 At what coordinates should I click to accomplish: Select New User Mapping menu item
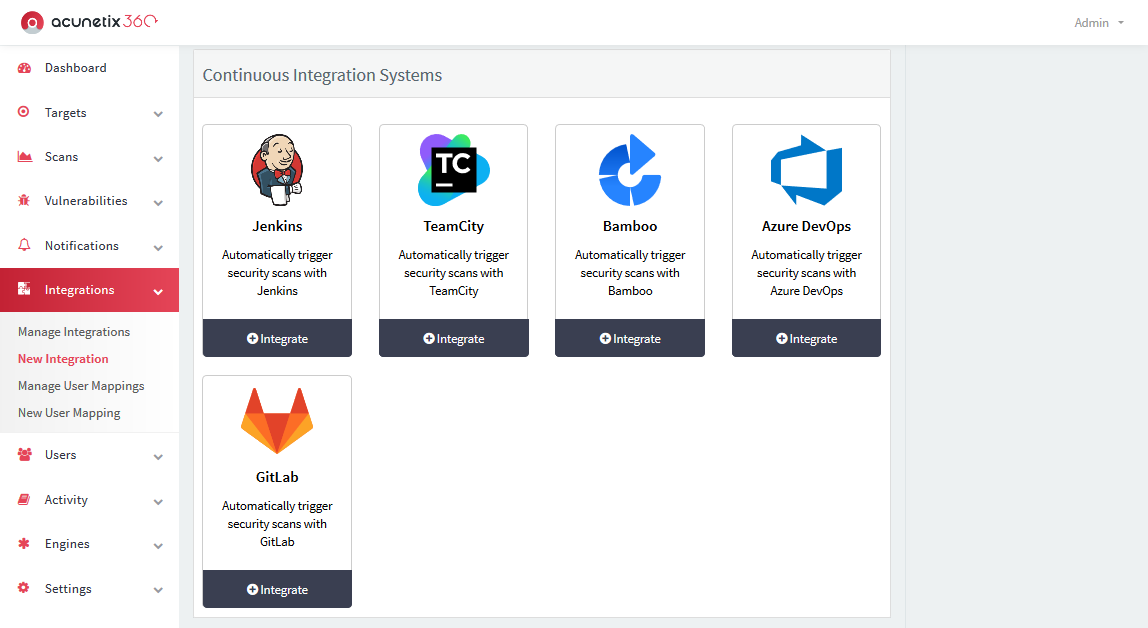(x=69, y=413)
